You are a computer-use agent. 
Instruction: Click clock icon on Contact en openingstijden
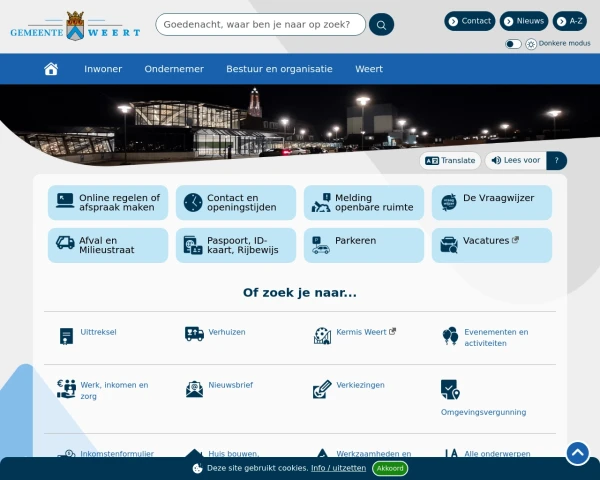tap(193, 202)
